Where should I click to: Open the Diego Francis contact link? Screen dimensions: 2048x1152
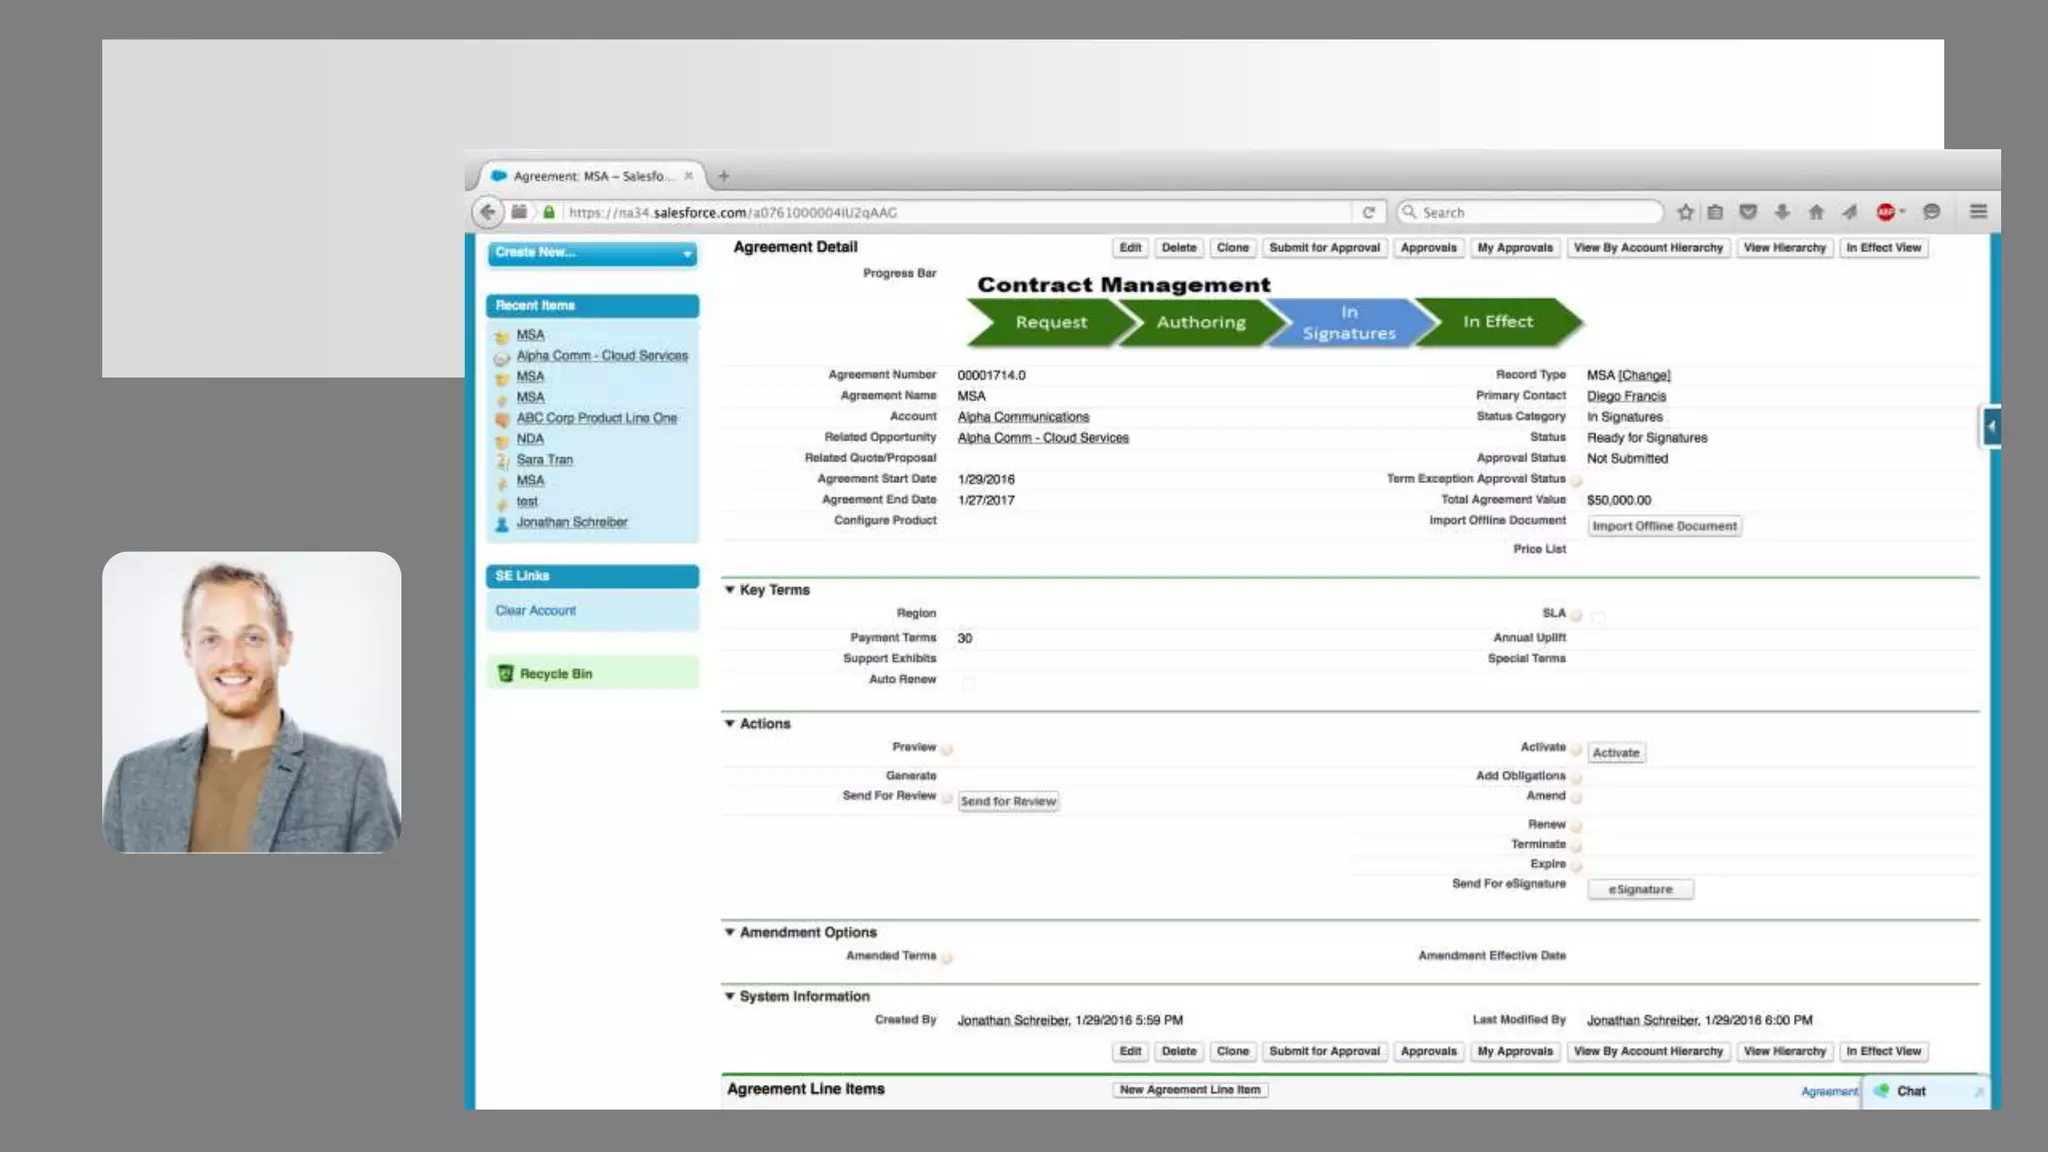[1626, 396]
